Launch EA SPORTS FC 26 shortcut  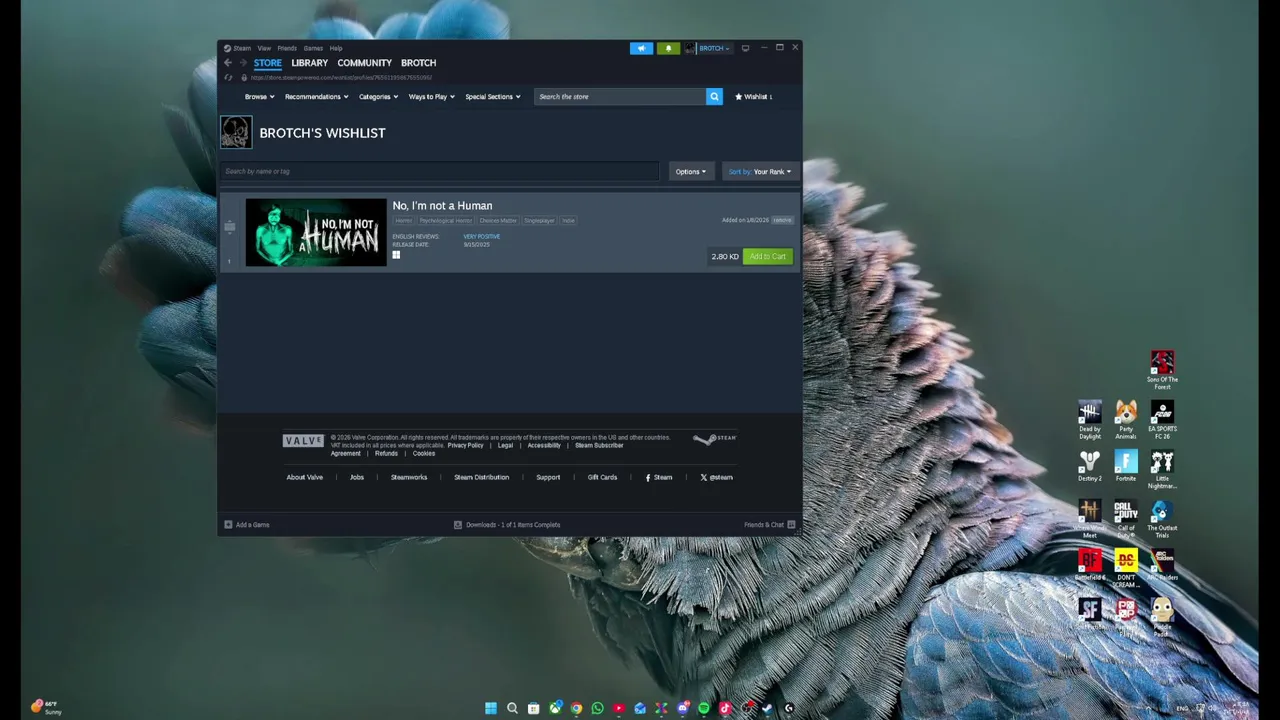(1162, 420)
